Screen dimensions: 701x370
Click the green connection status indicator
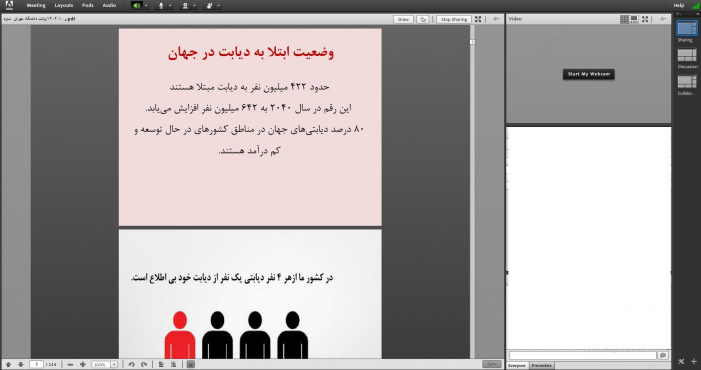[x=696, y=5]
